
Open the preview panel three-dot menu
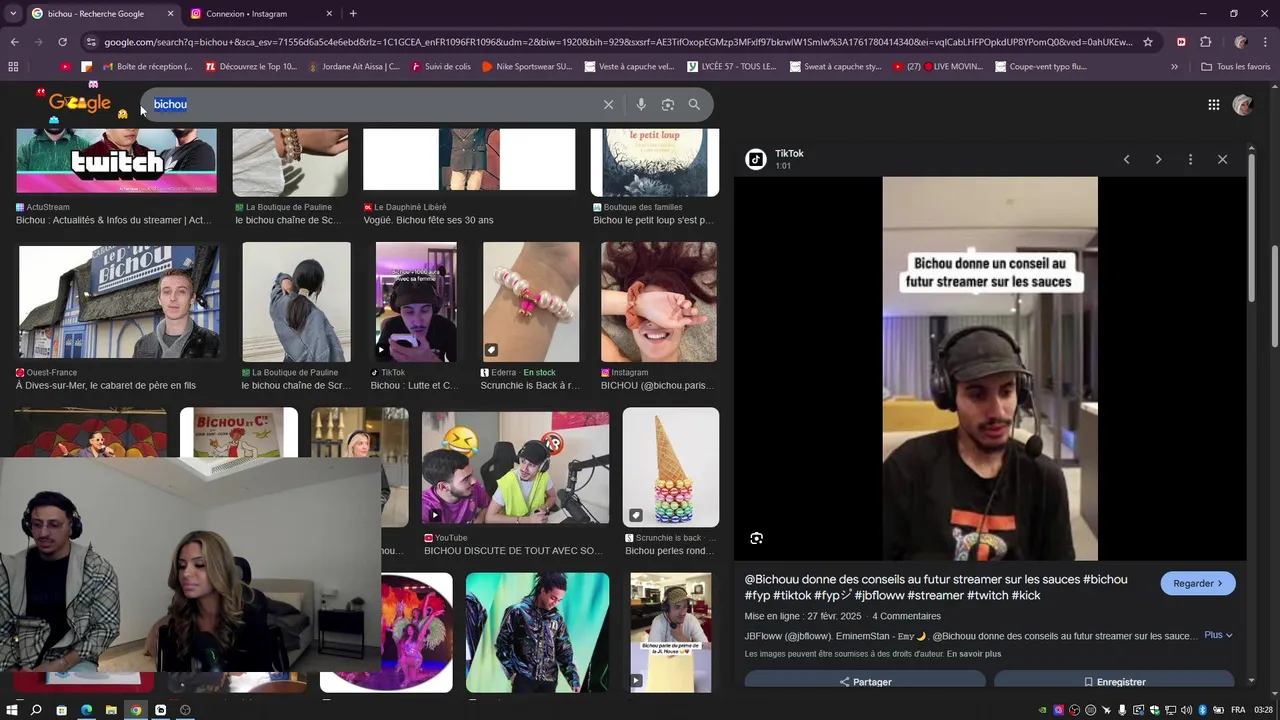[1190, 159]
